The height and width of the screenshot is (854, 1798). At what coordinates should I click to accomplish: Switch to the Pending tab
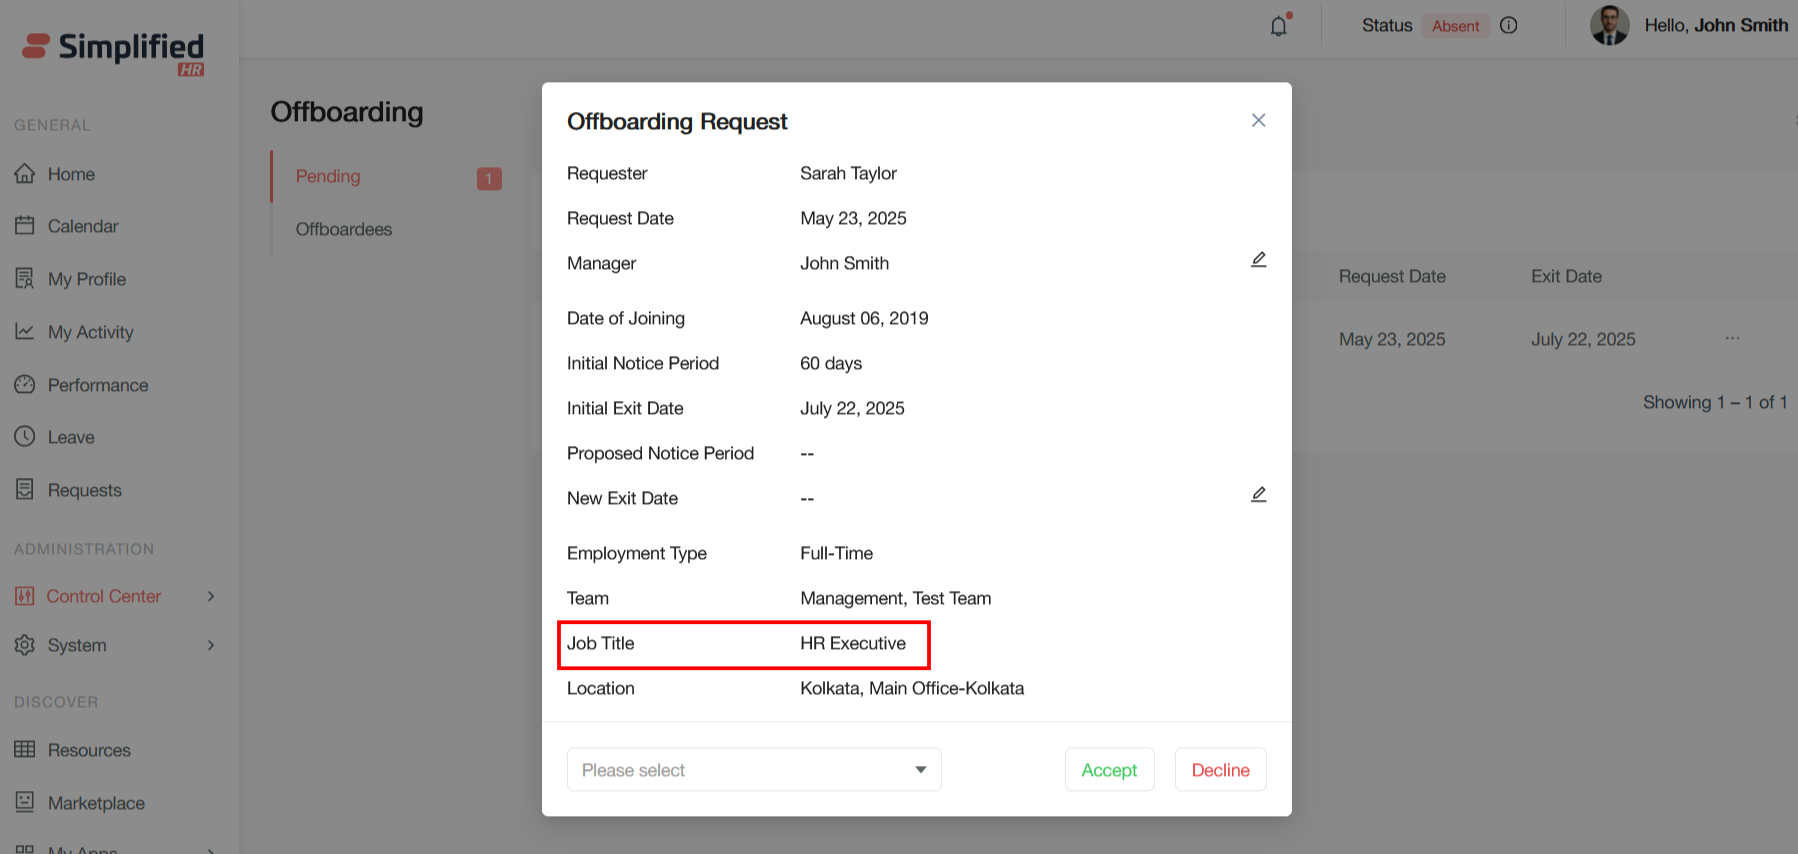[328, 176]
